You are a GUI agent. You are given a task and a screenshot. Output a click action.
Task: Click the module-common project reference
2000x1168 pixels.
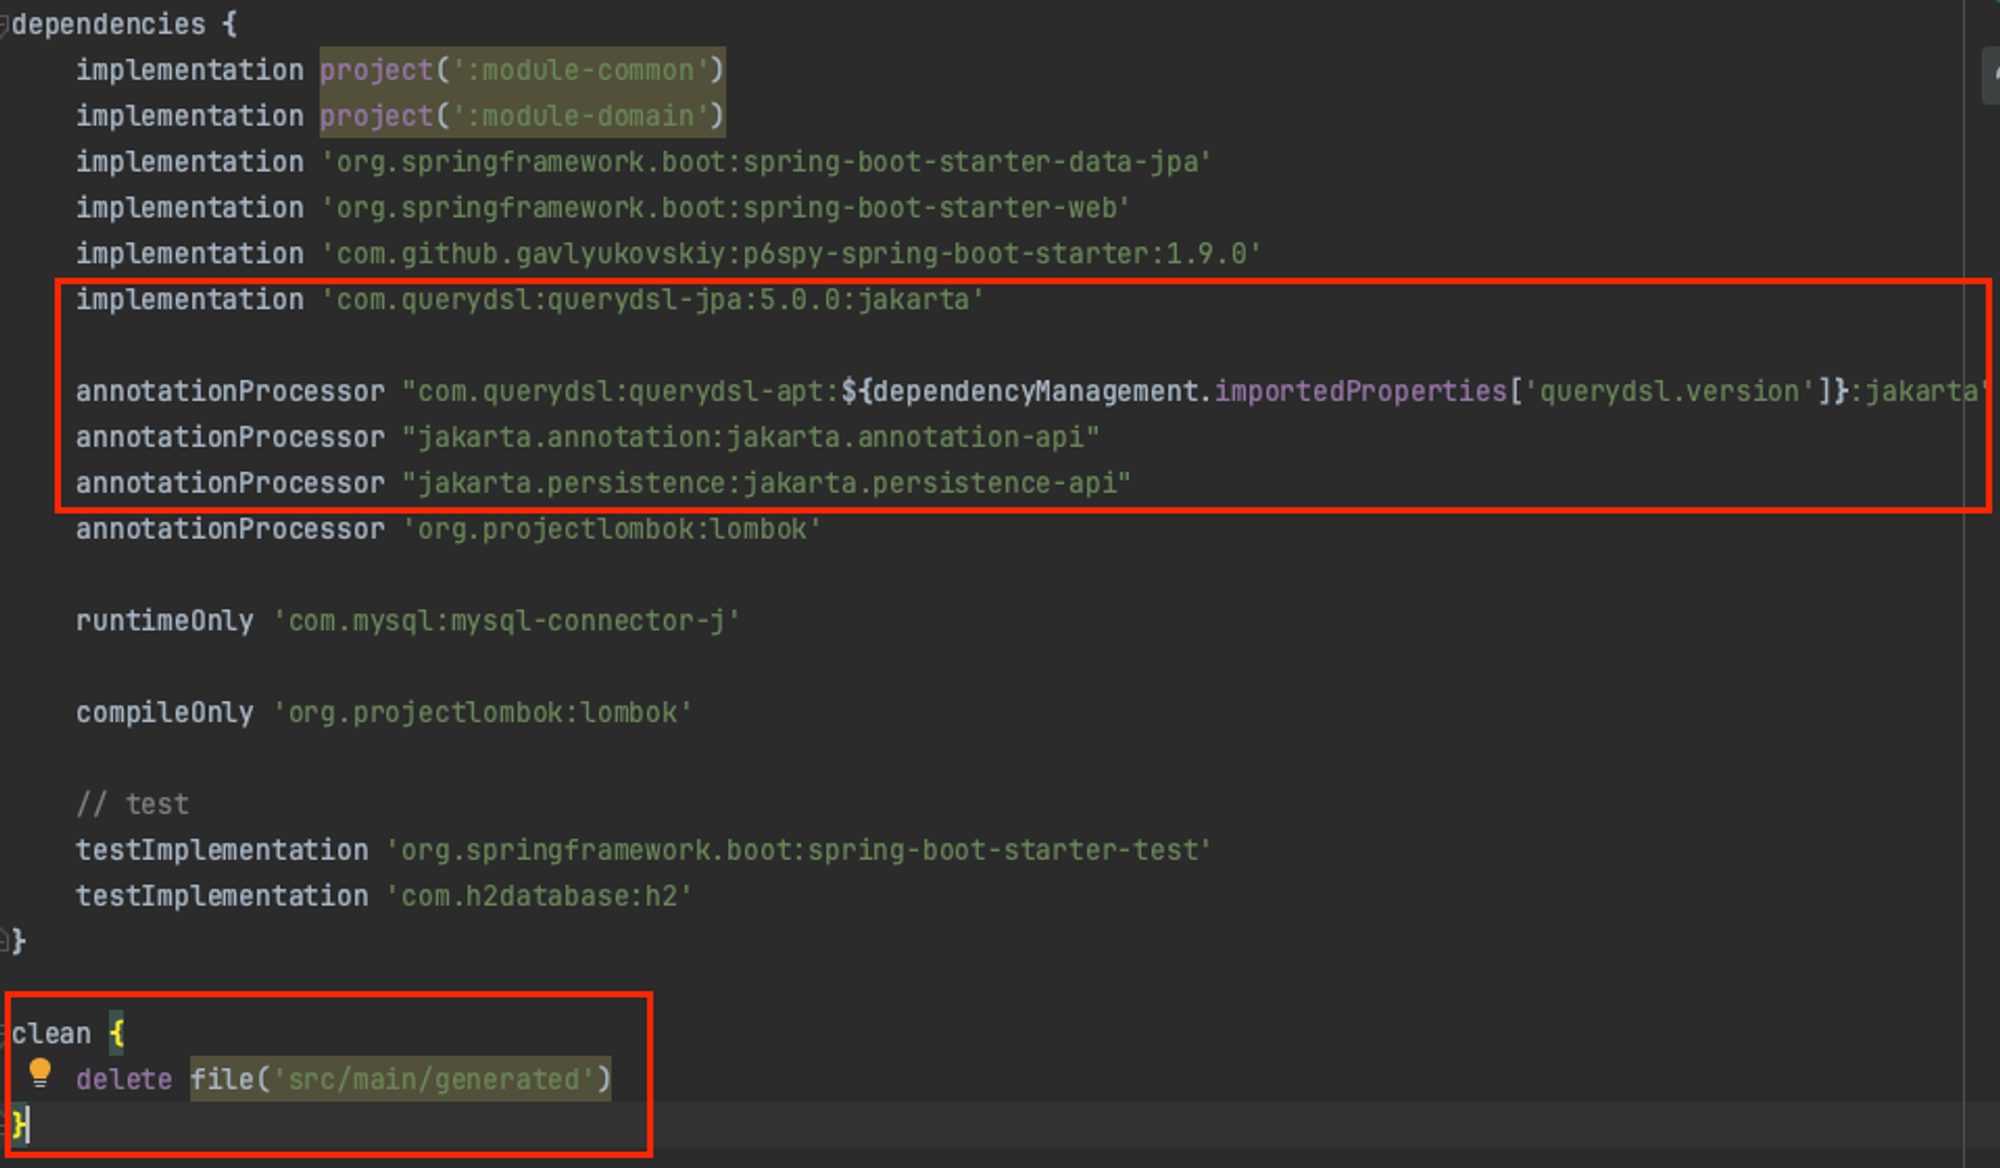point(521,70)
